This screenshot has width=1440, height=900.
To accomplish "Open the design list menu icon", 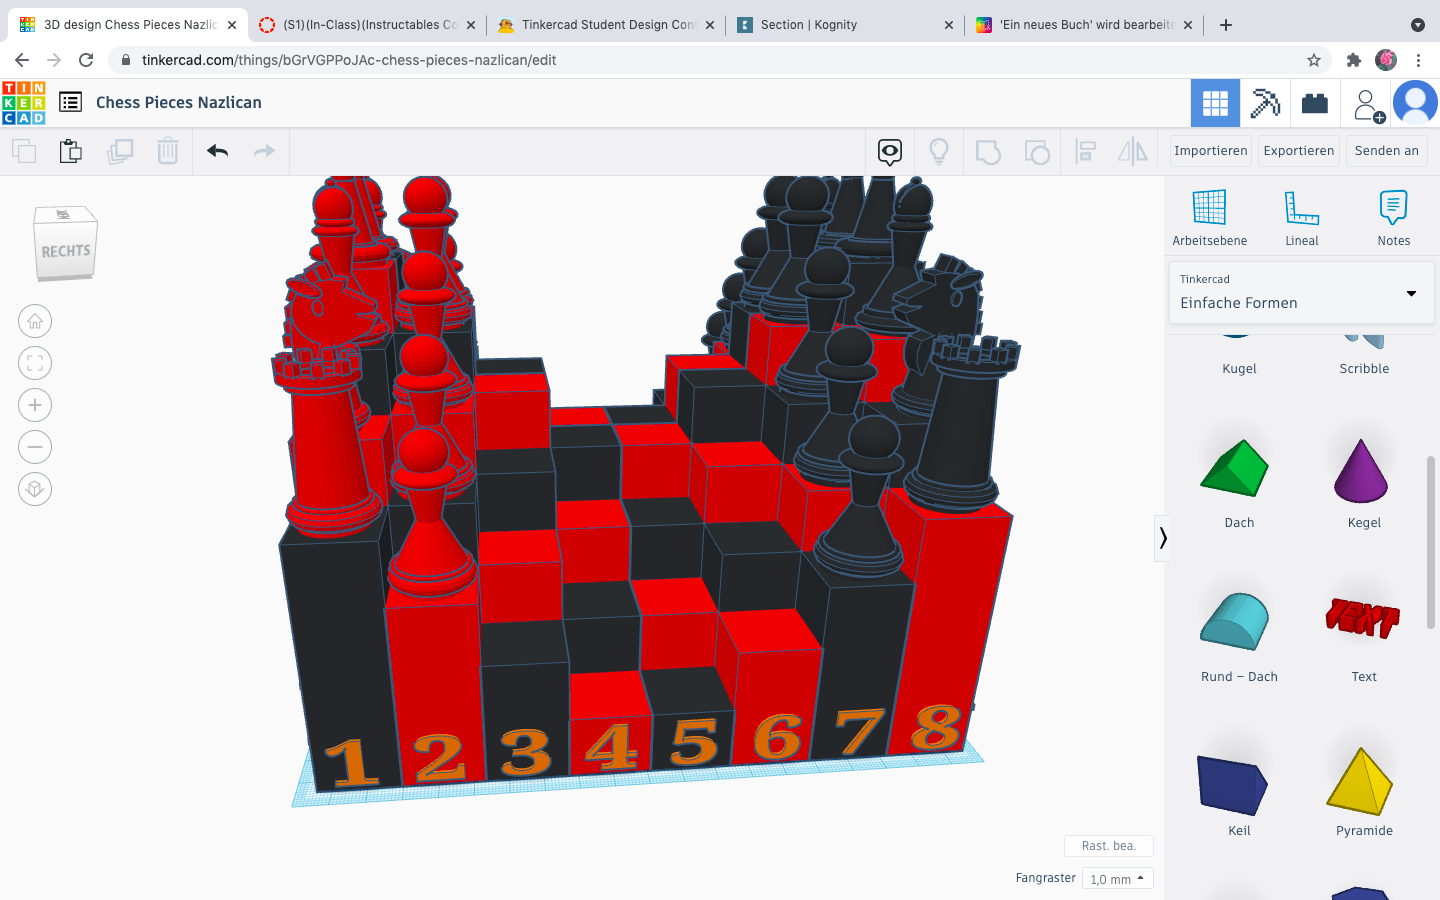I will point(70,102).
